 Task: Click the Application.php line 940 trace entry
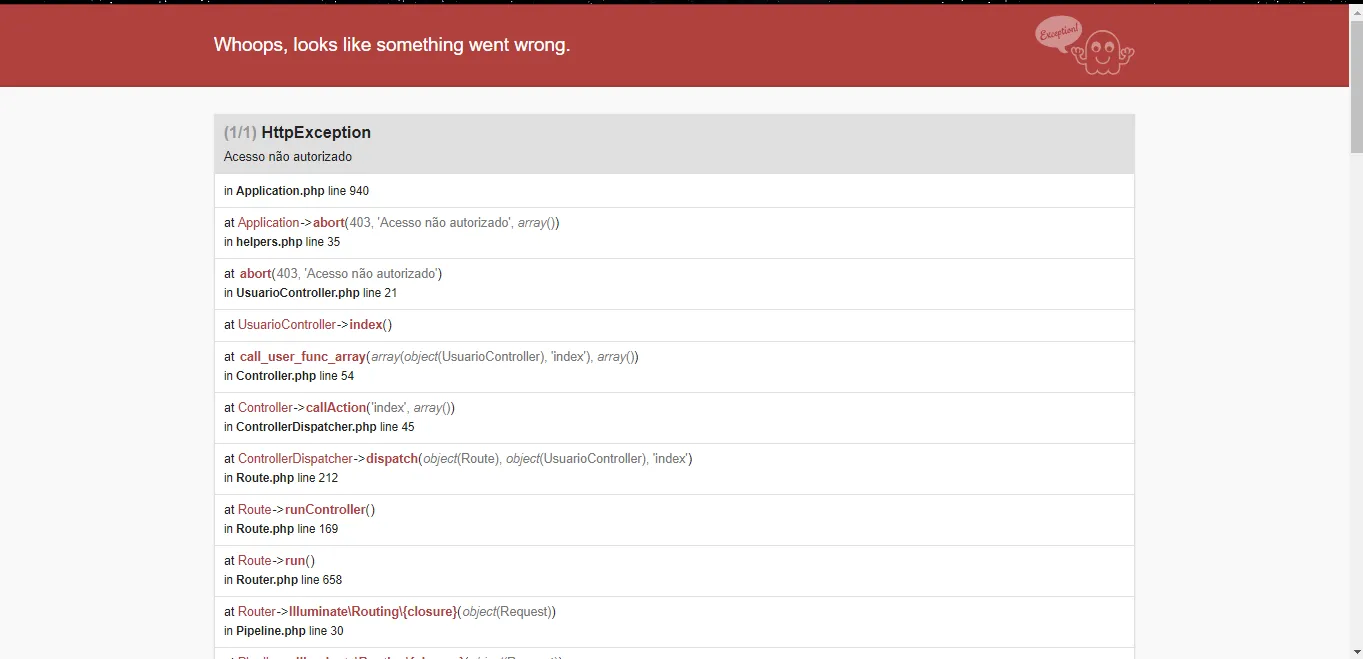pos(296,191)
